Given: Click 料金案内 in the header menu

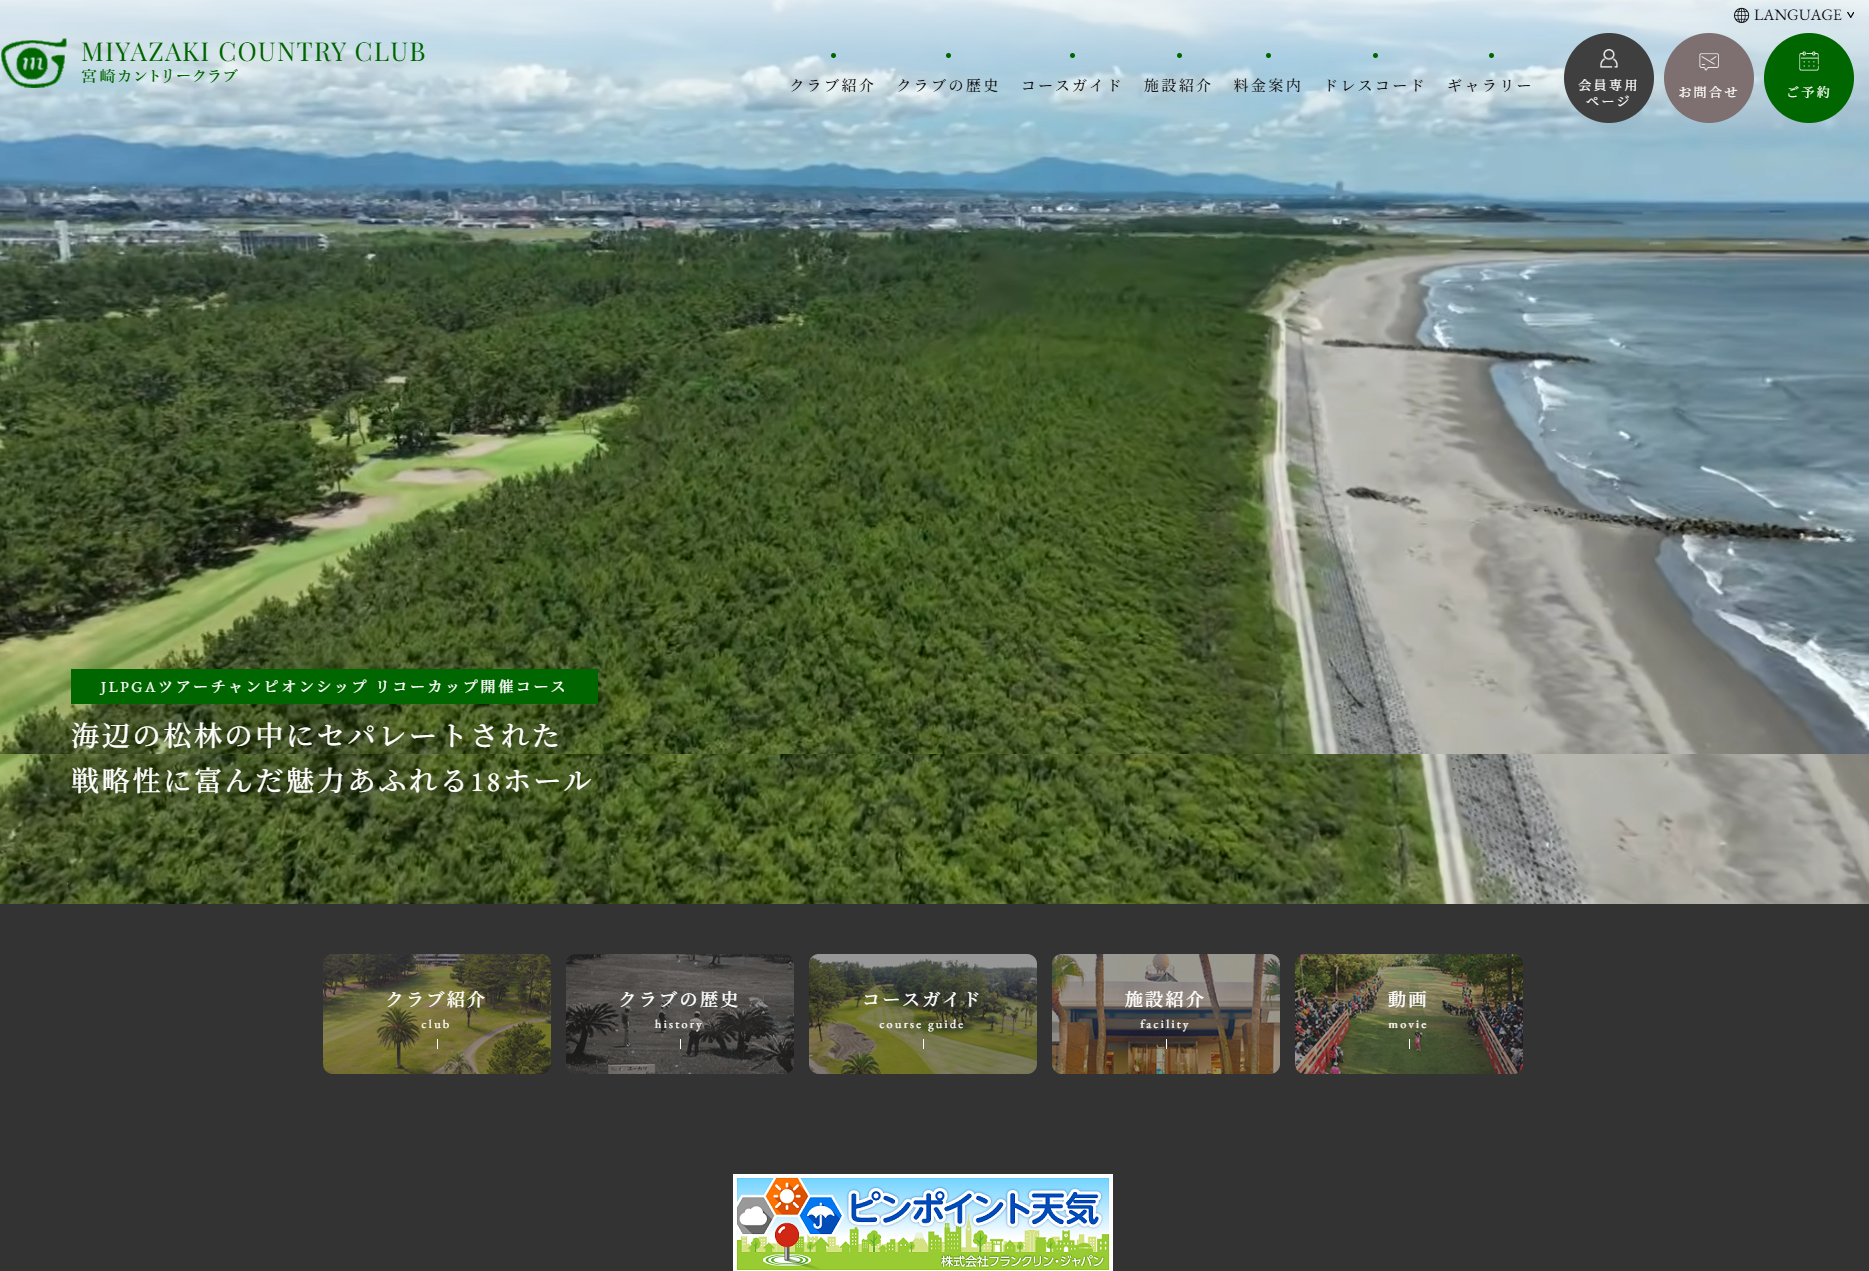Looking at the screenshot, I should tap(1267, 85).
